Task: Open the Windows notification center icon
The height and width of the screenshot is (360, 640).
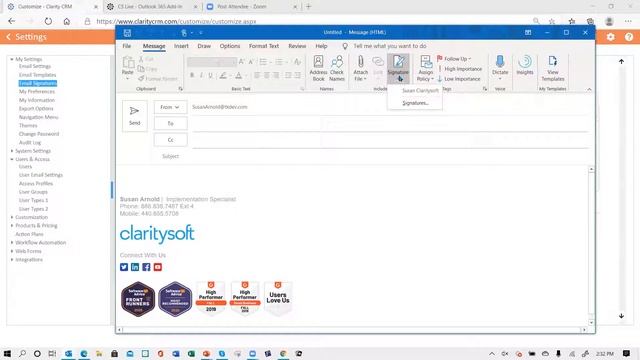Action: tap(627, 353)
